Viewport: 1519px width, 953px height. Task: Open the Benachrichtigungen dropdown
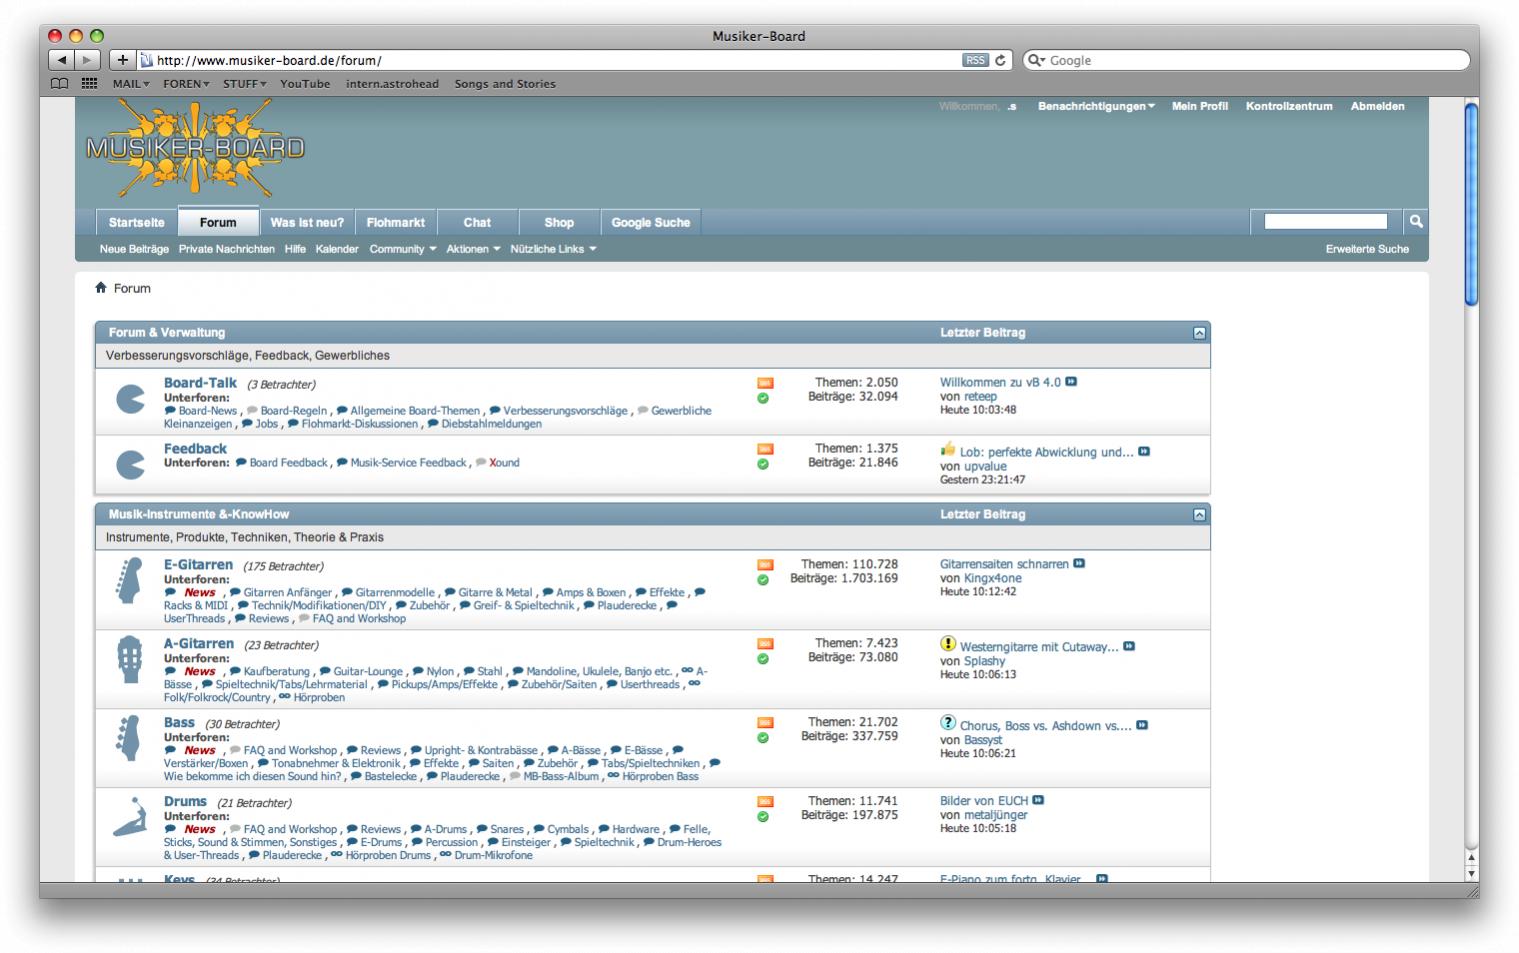(1096, 106)
